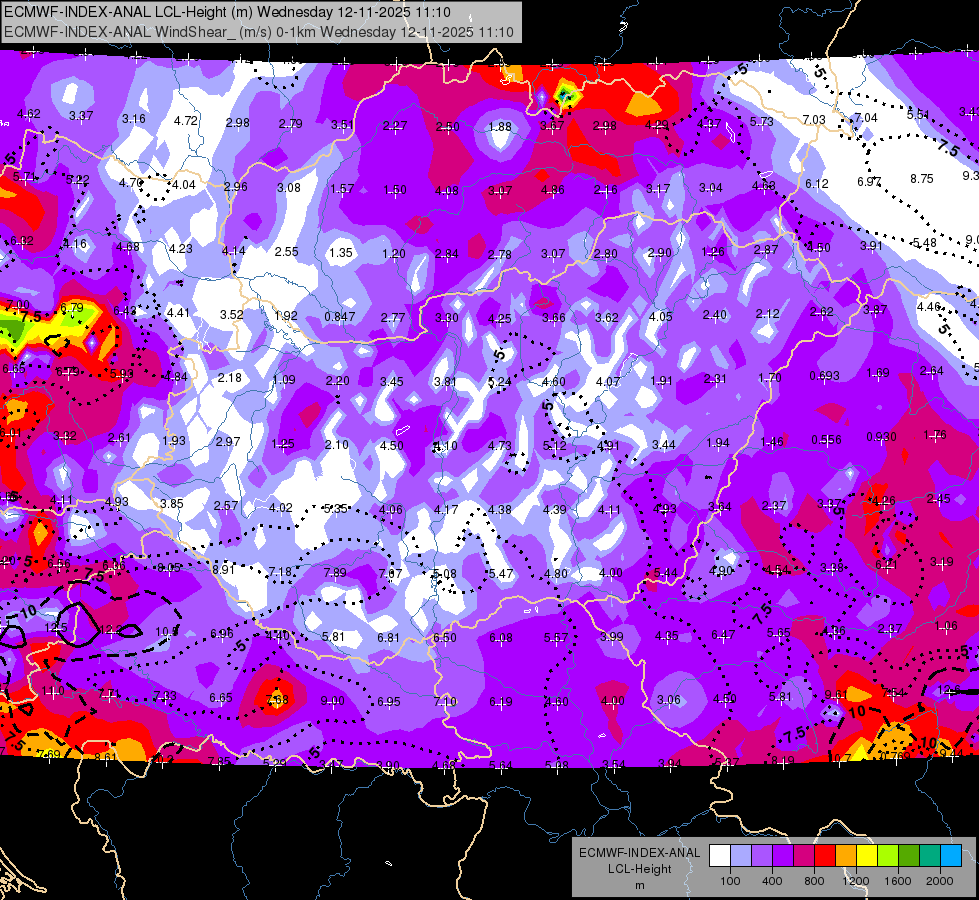979x900 pixels.
Task: Click the white legend swatch below 100
Action: click(x=720, y=856)
